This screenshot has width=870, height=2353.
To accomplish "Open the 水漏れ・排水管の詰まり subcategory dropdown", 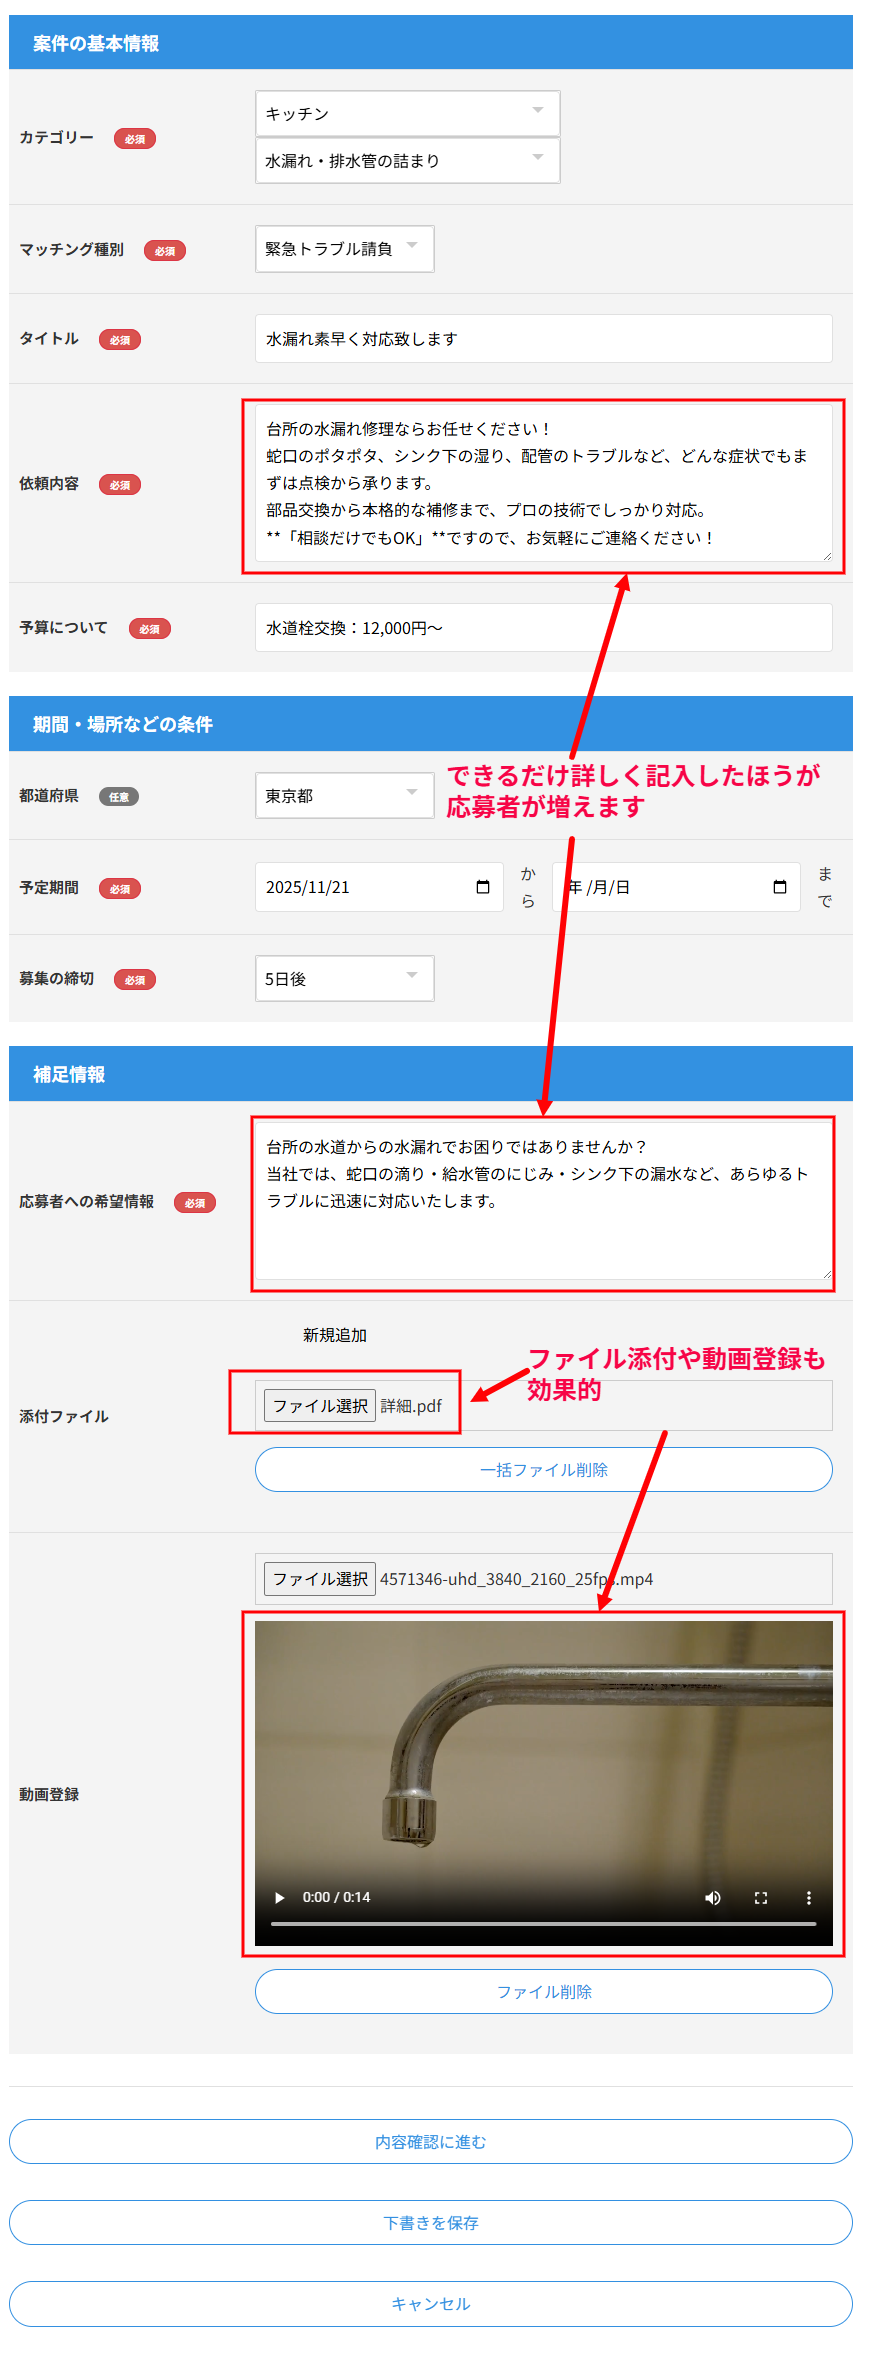I will pos(407,160).
